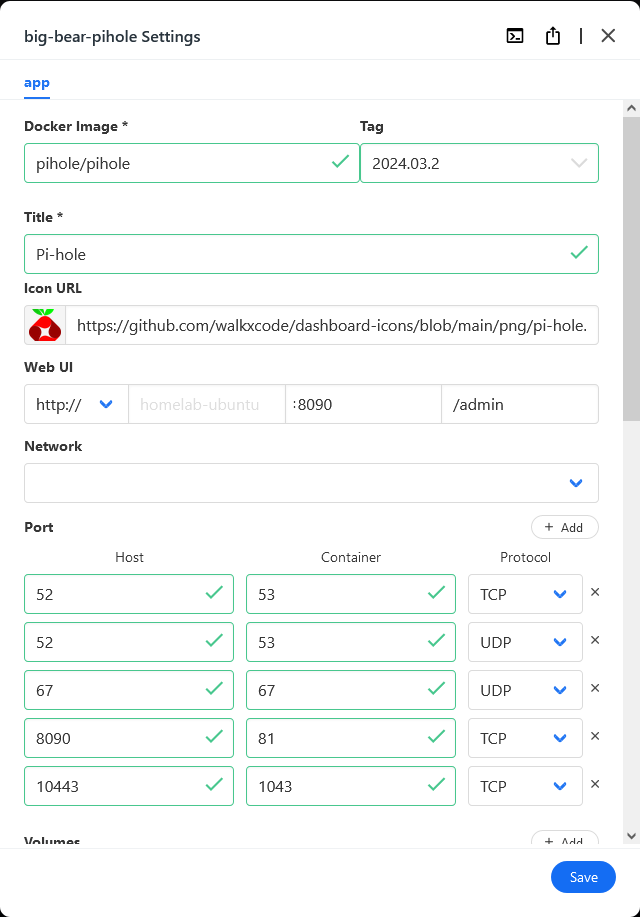
Task: Delete the 8090 to 81 port mapping
Action: pyautogui.click(x=595, y=736)
